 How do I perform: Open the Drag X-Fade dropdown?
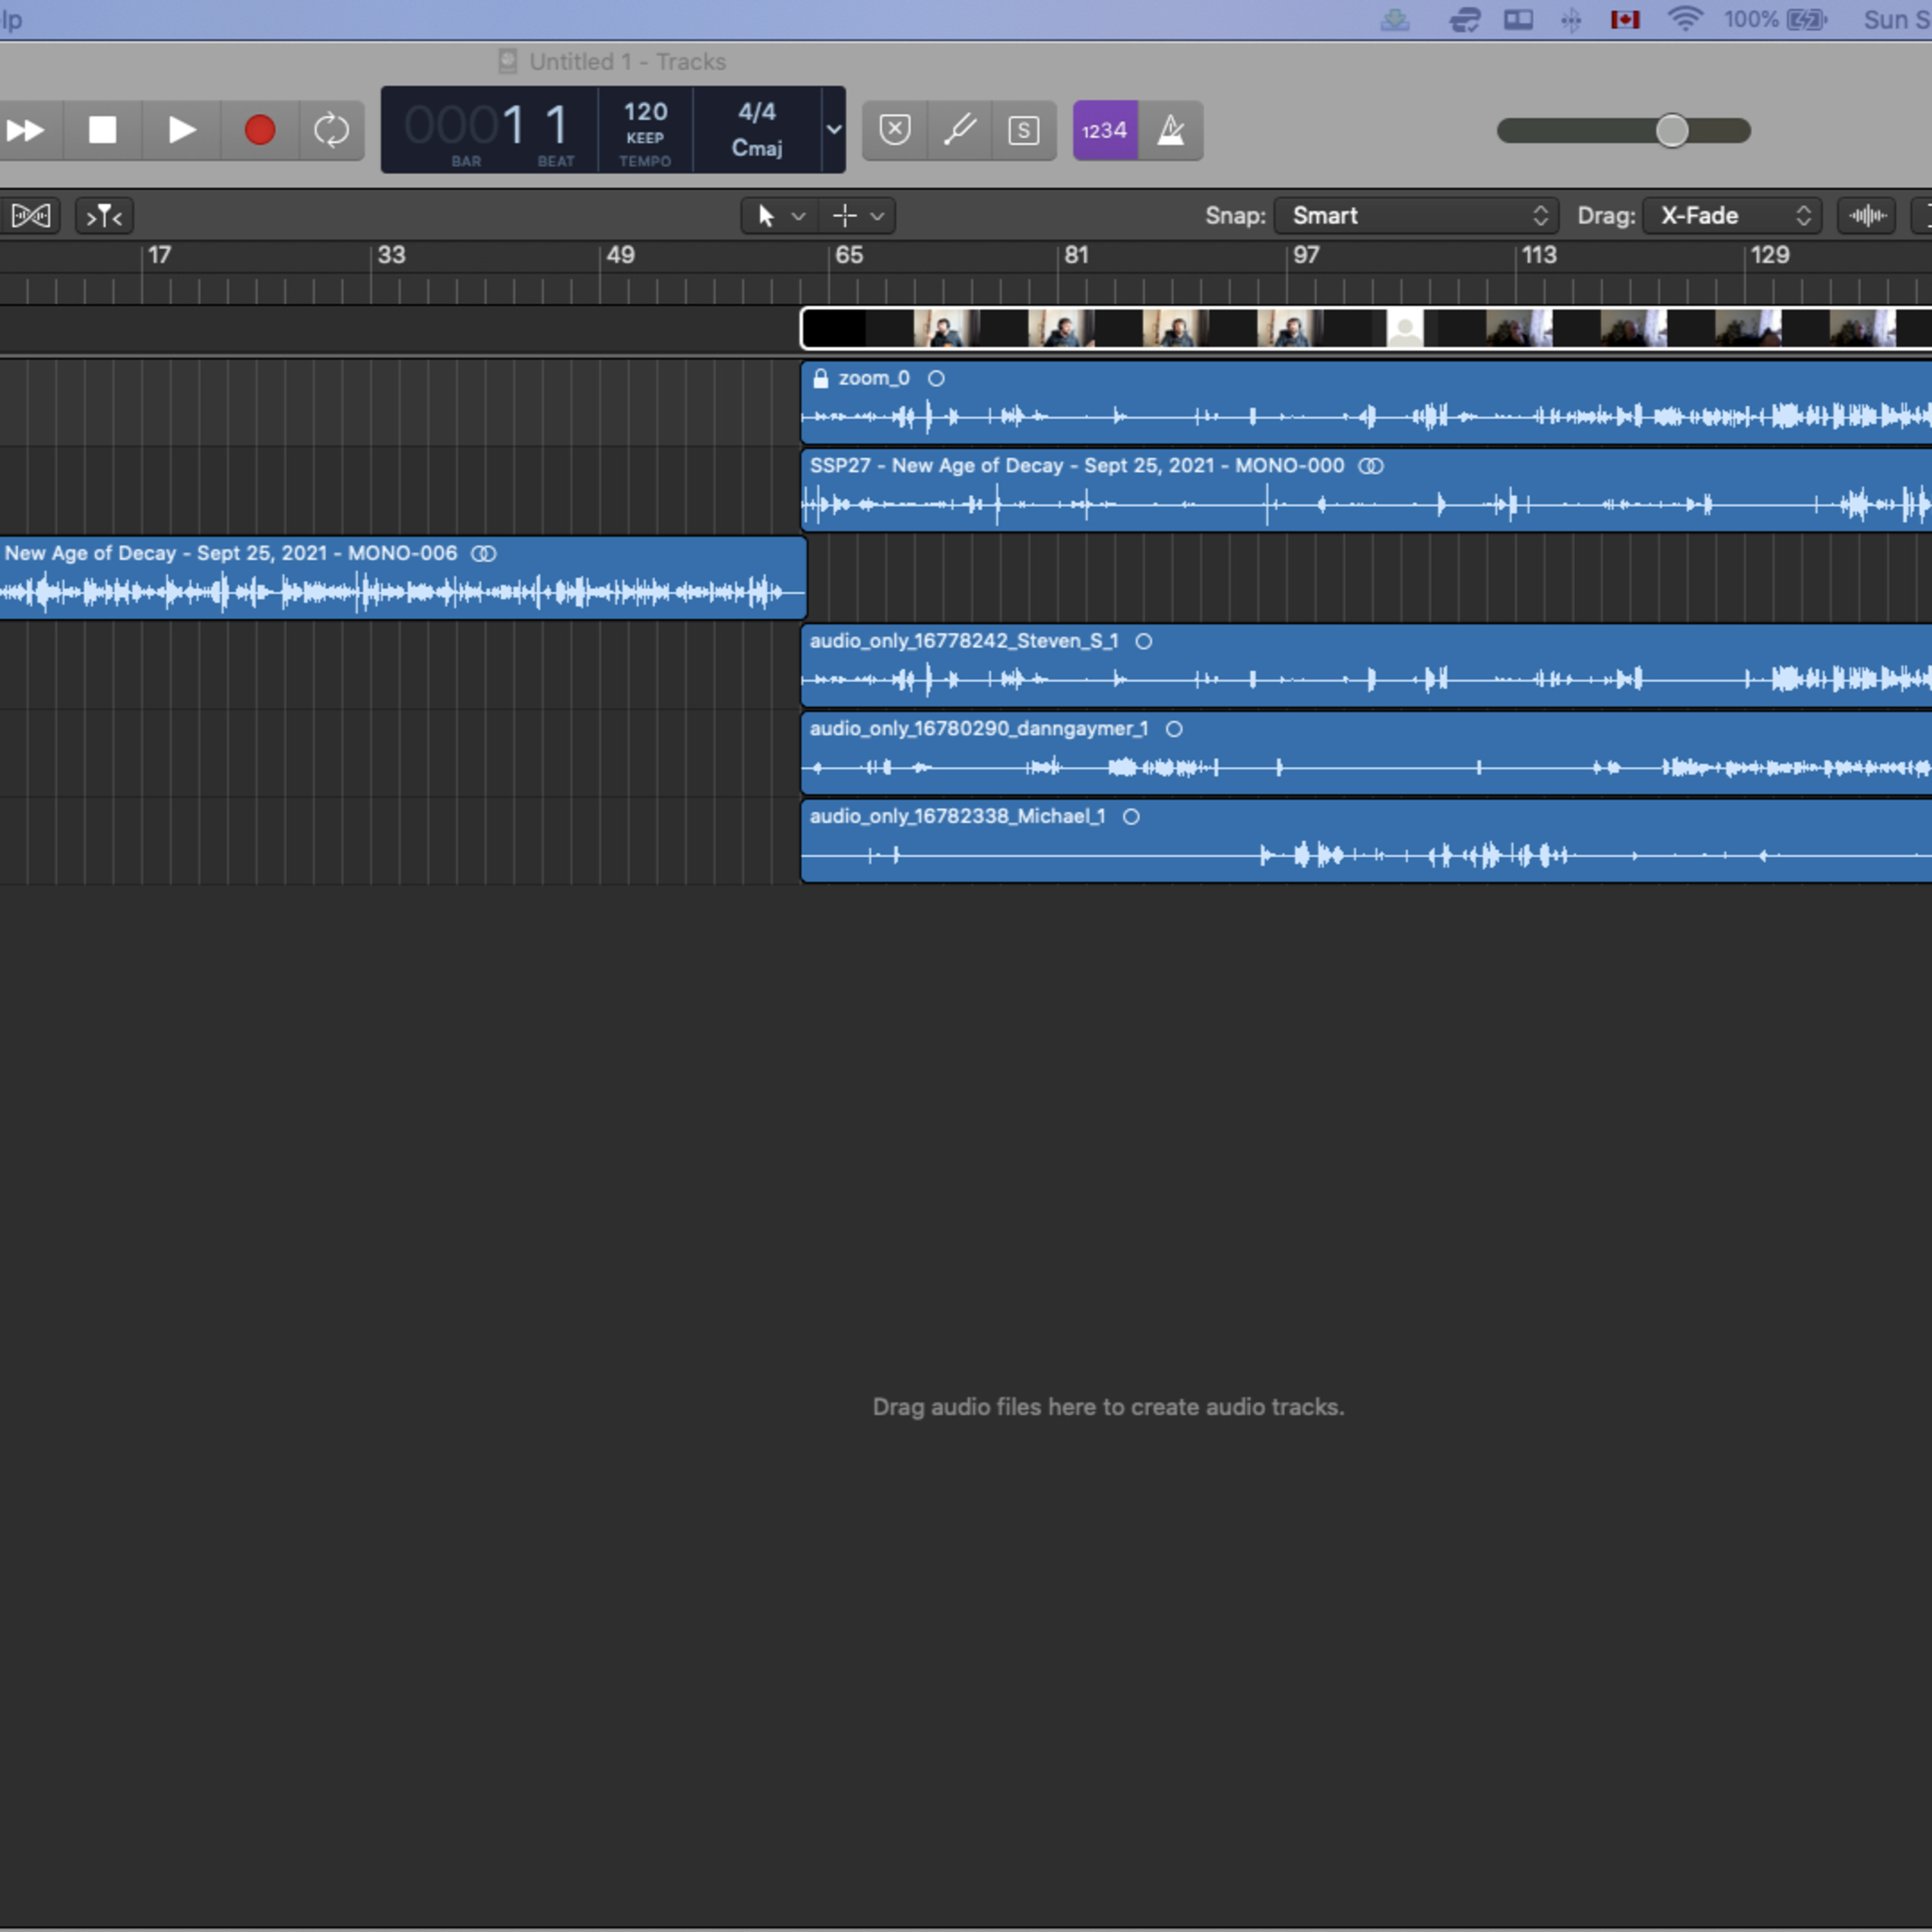[x=1732, y=215]
